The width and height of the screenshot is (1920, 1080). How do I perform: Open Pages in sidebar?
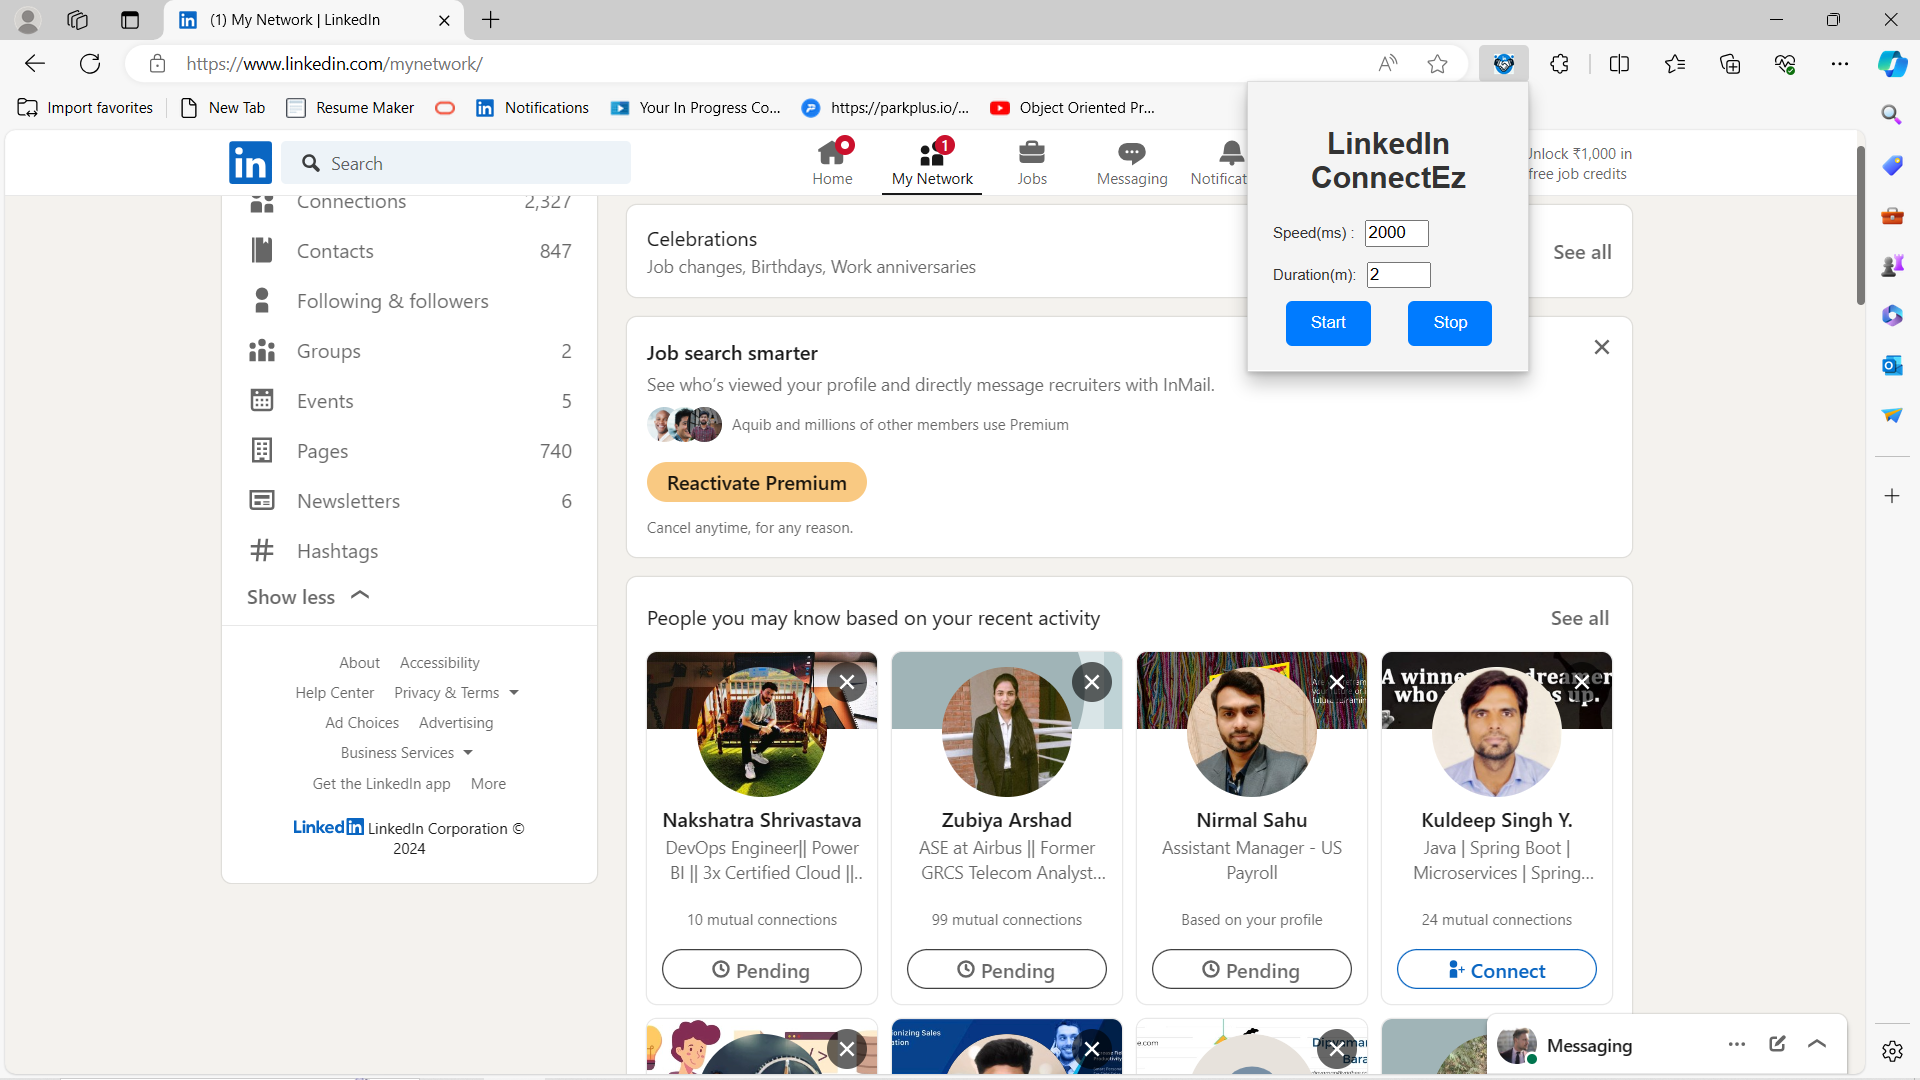tap(410, 451)
